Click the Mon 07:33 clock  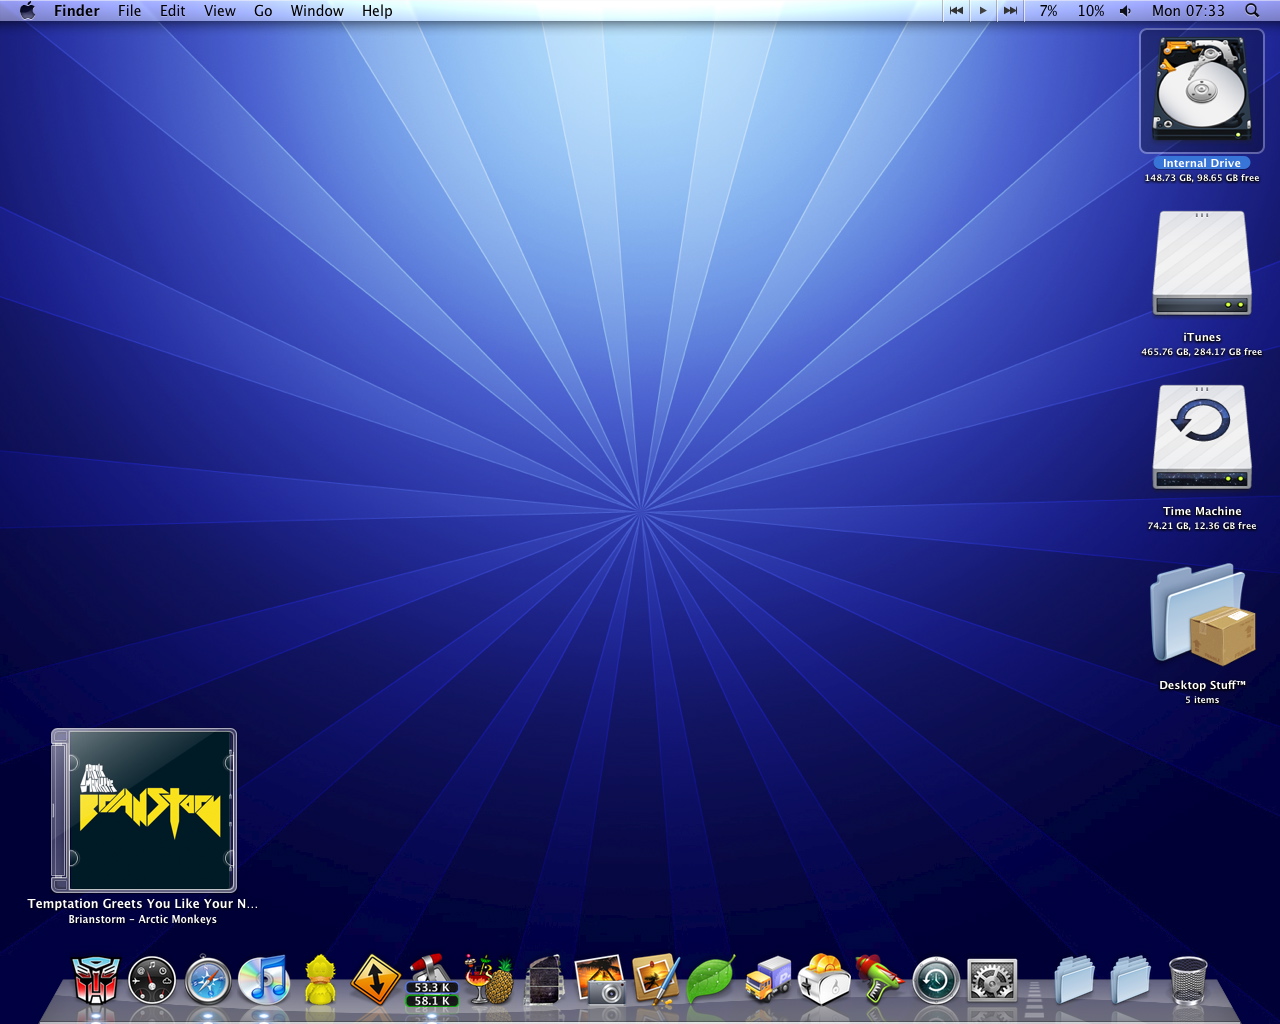click(1188, 10)
